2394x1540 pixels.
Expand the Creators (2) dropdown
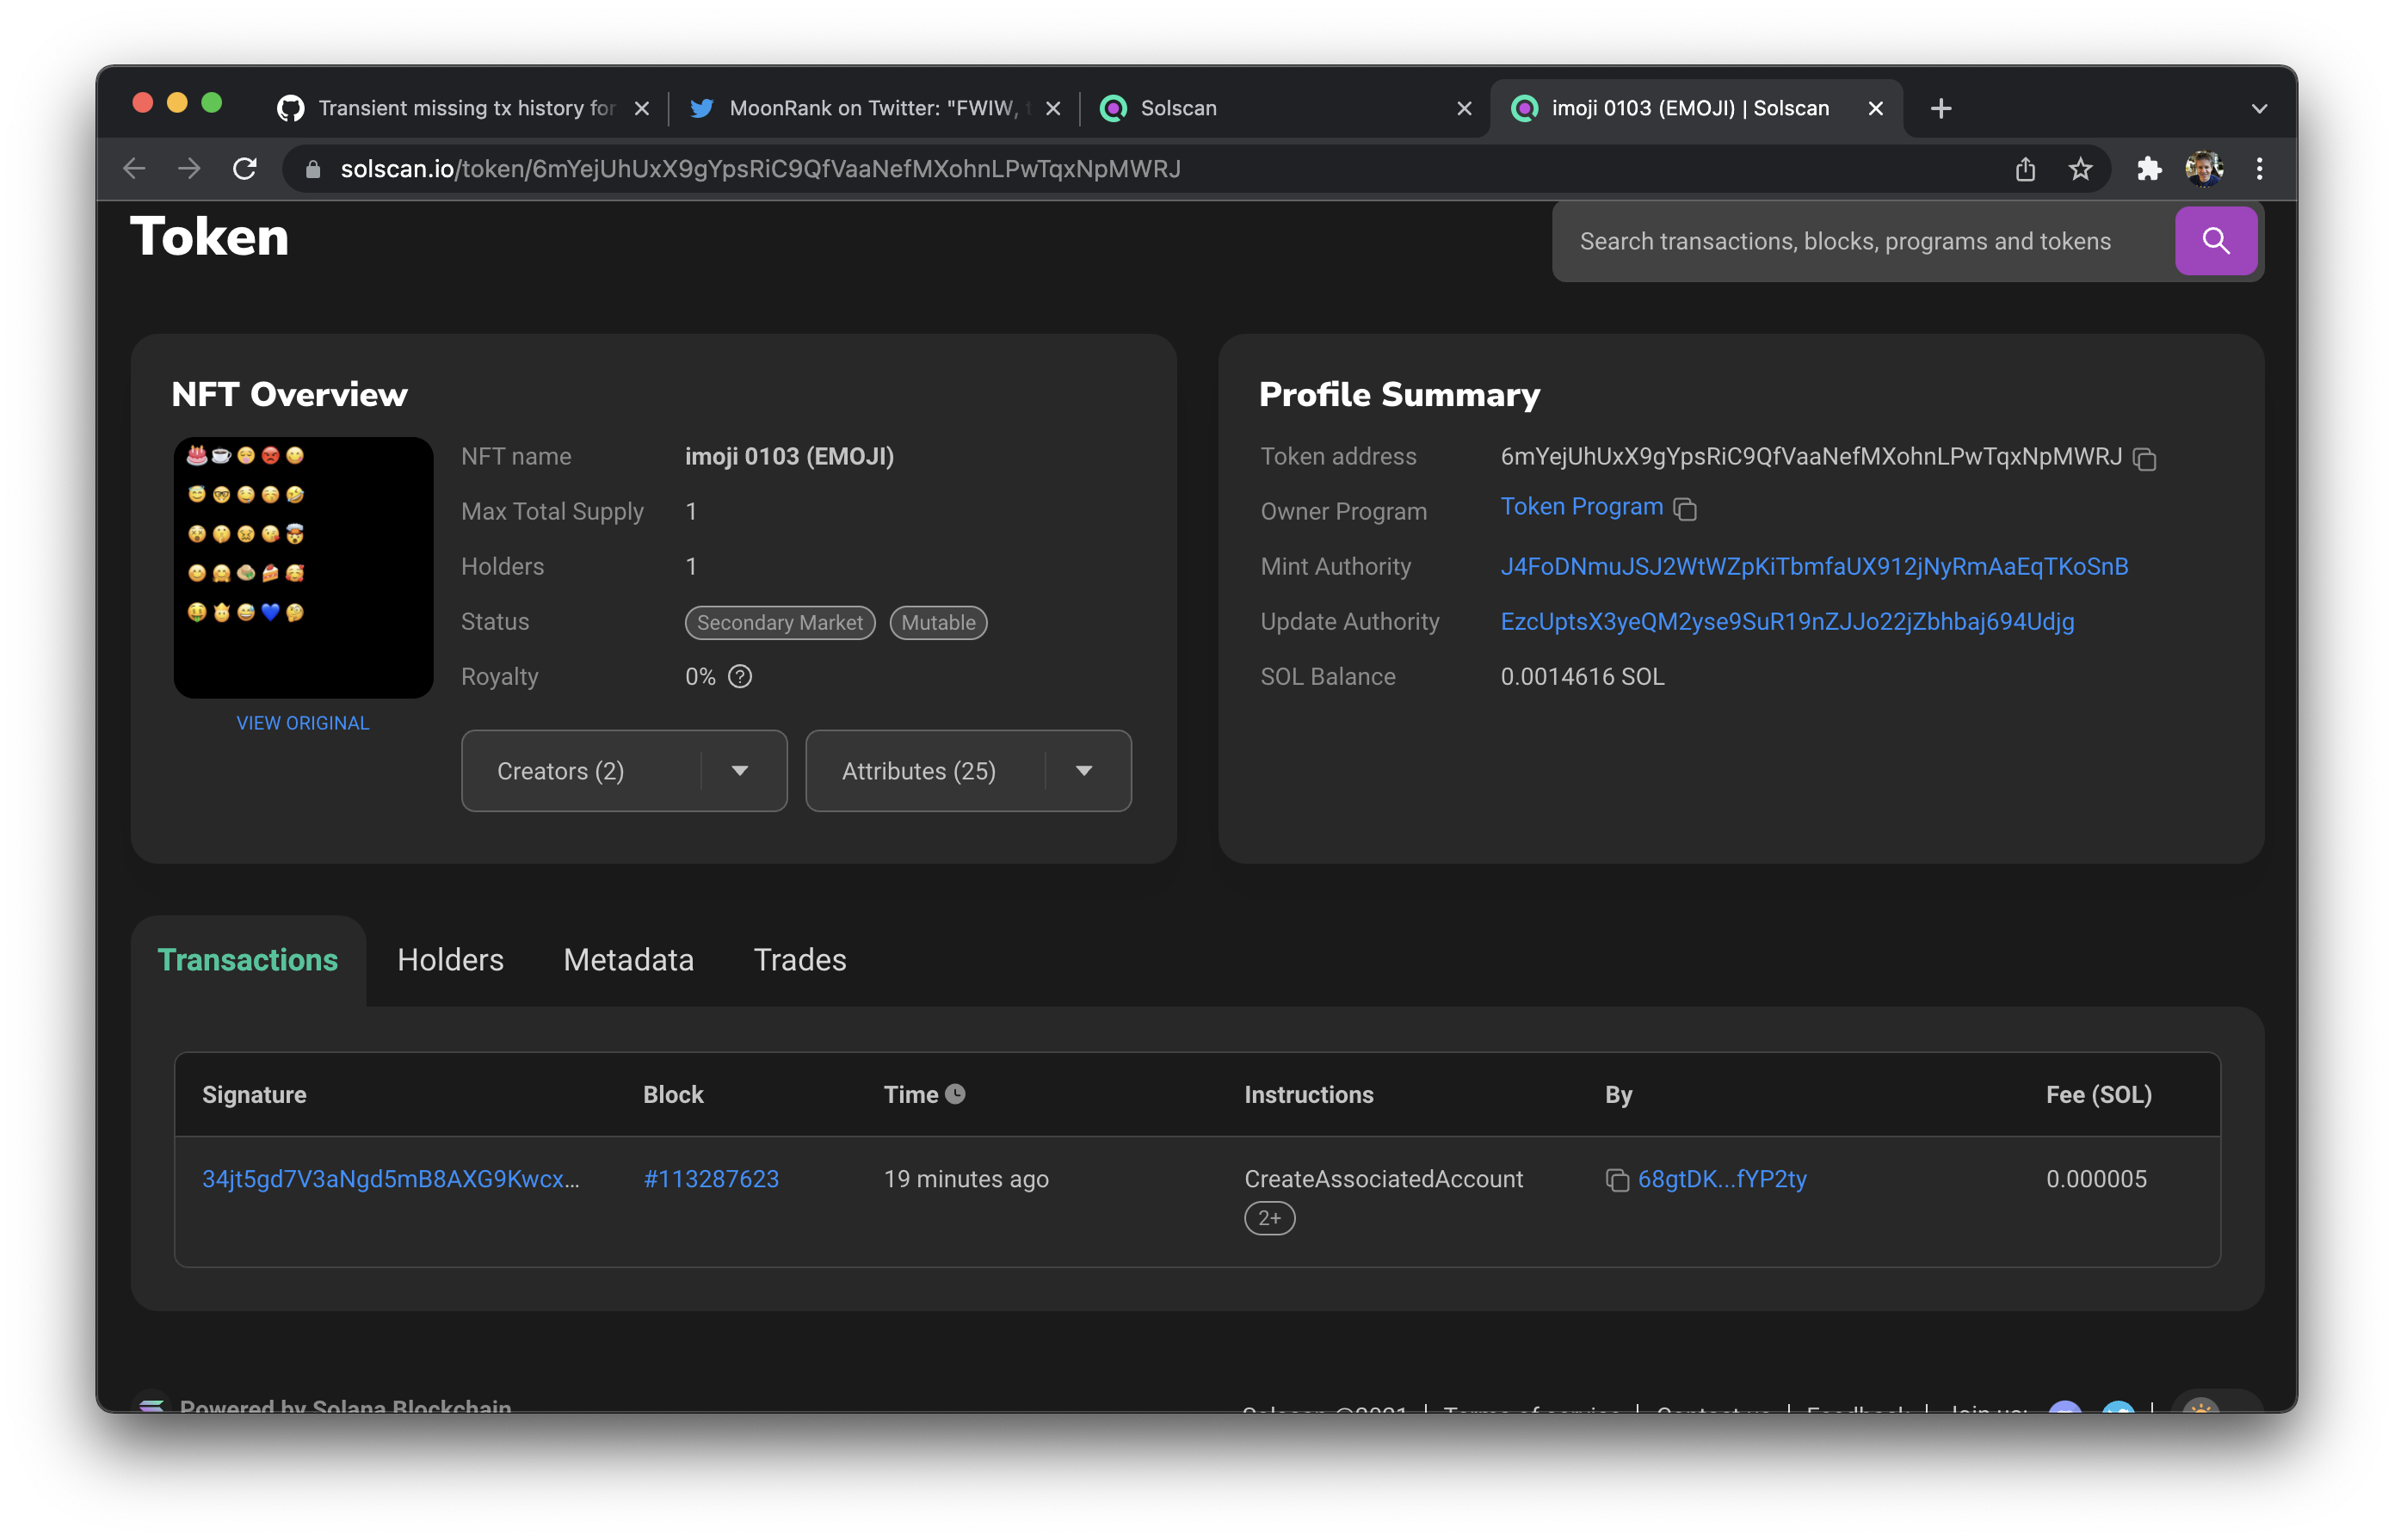coord(740,770)
